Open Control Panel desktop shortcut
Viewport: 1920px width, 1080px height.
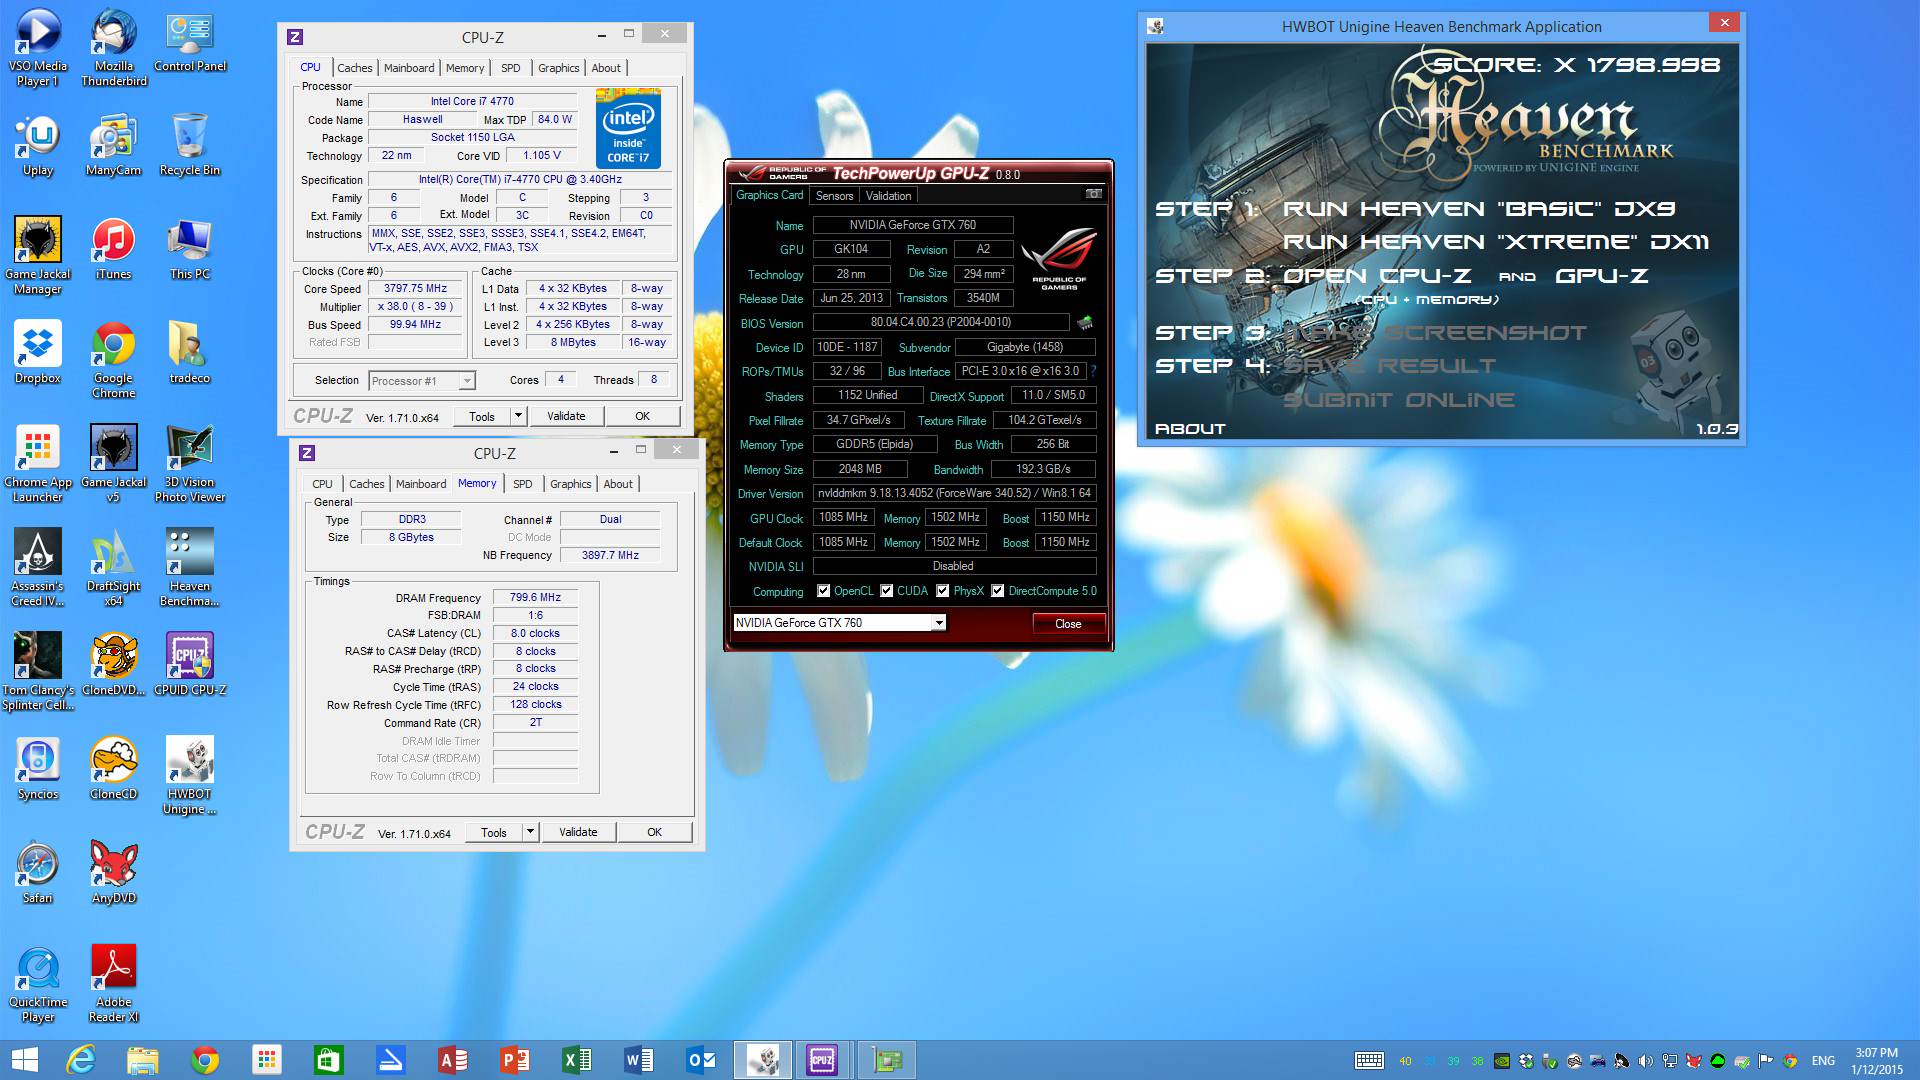[190, 40]
